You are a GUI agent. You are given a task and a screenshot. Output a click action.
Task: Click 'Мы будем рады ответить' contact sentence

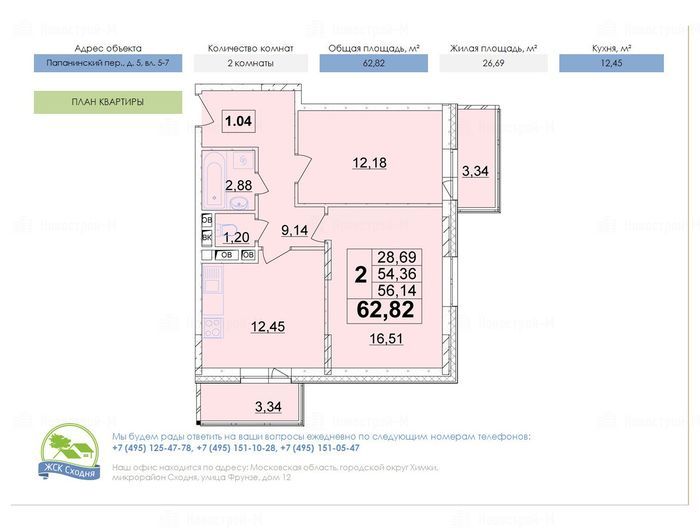321,437
